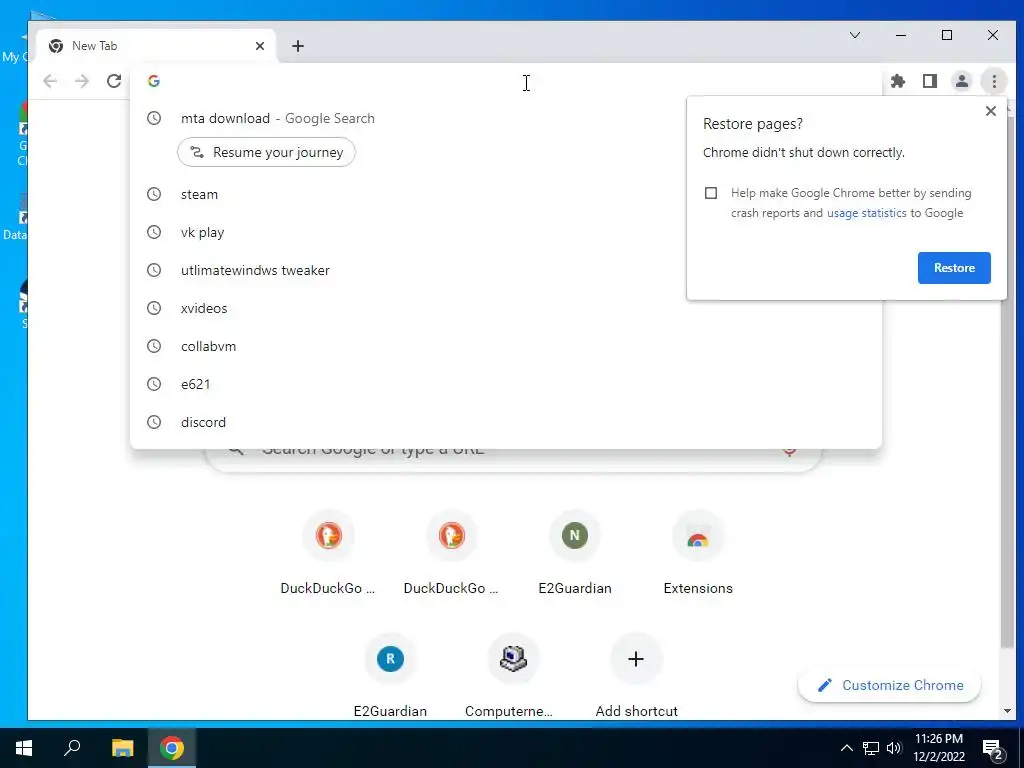Screen dimensions: 1024x768
Task: Open the usage statistics link
Action: [x=867, y=213]
